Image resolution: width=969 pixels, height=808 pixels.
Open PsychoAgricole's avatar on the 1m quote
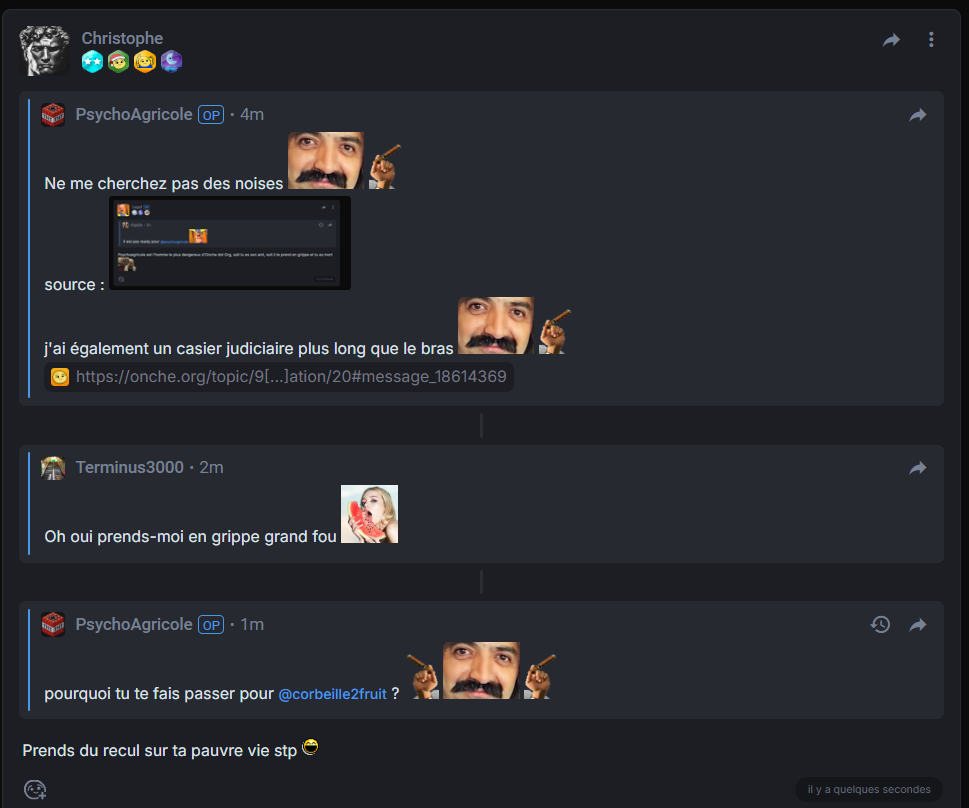coord(53,624)
